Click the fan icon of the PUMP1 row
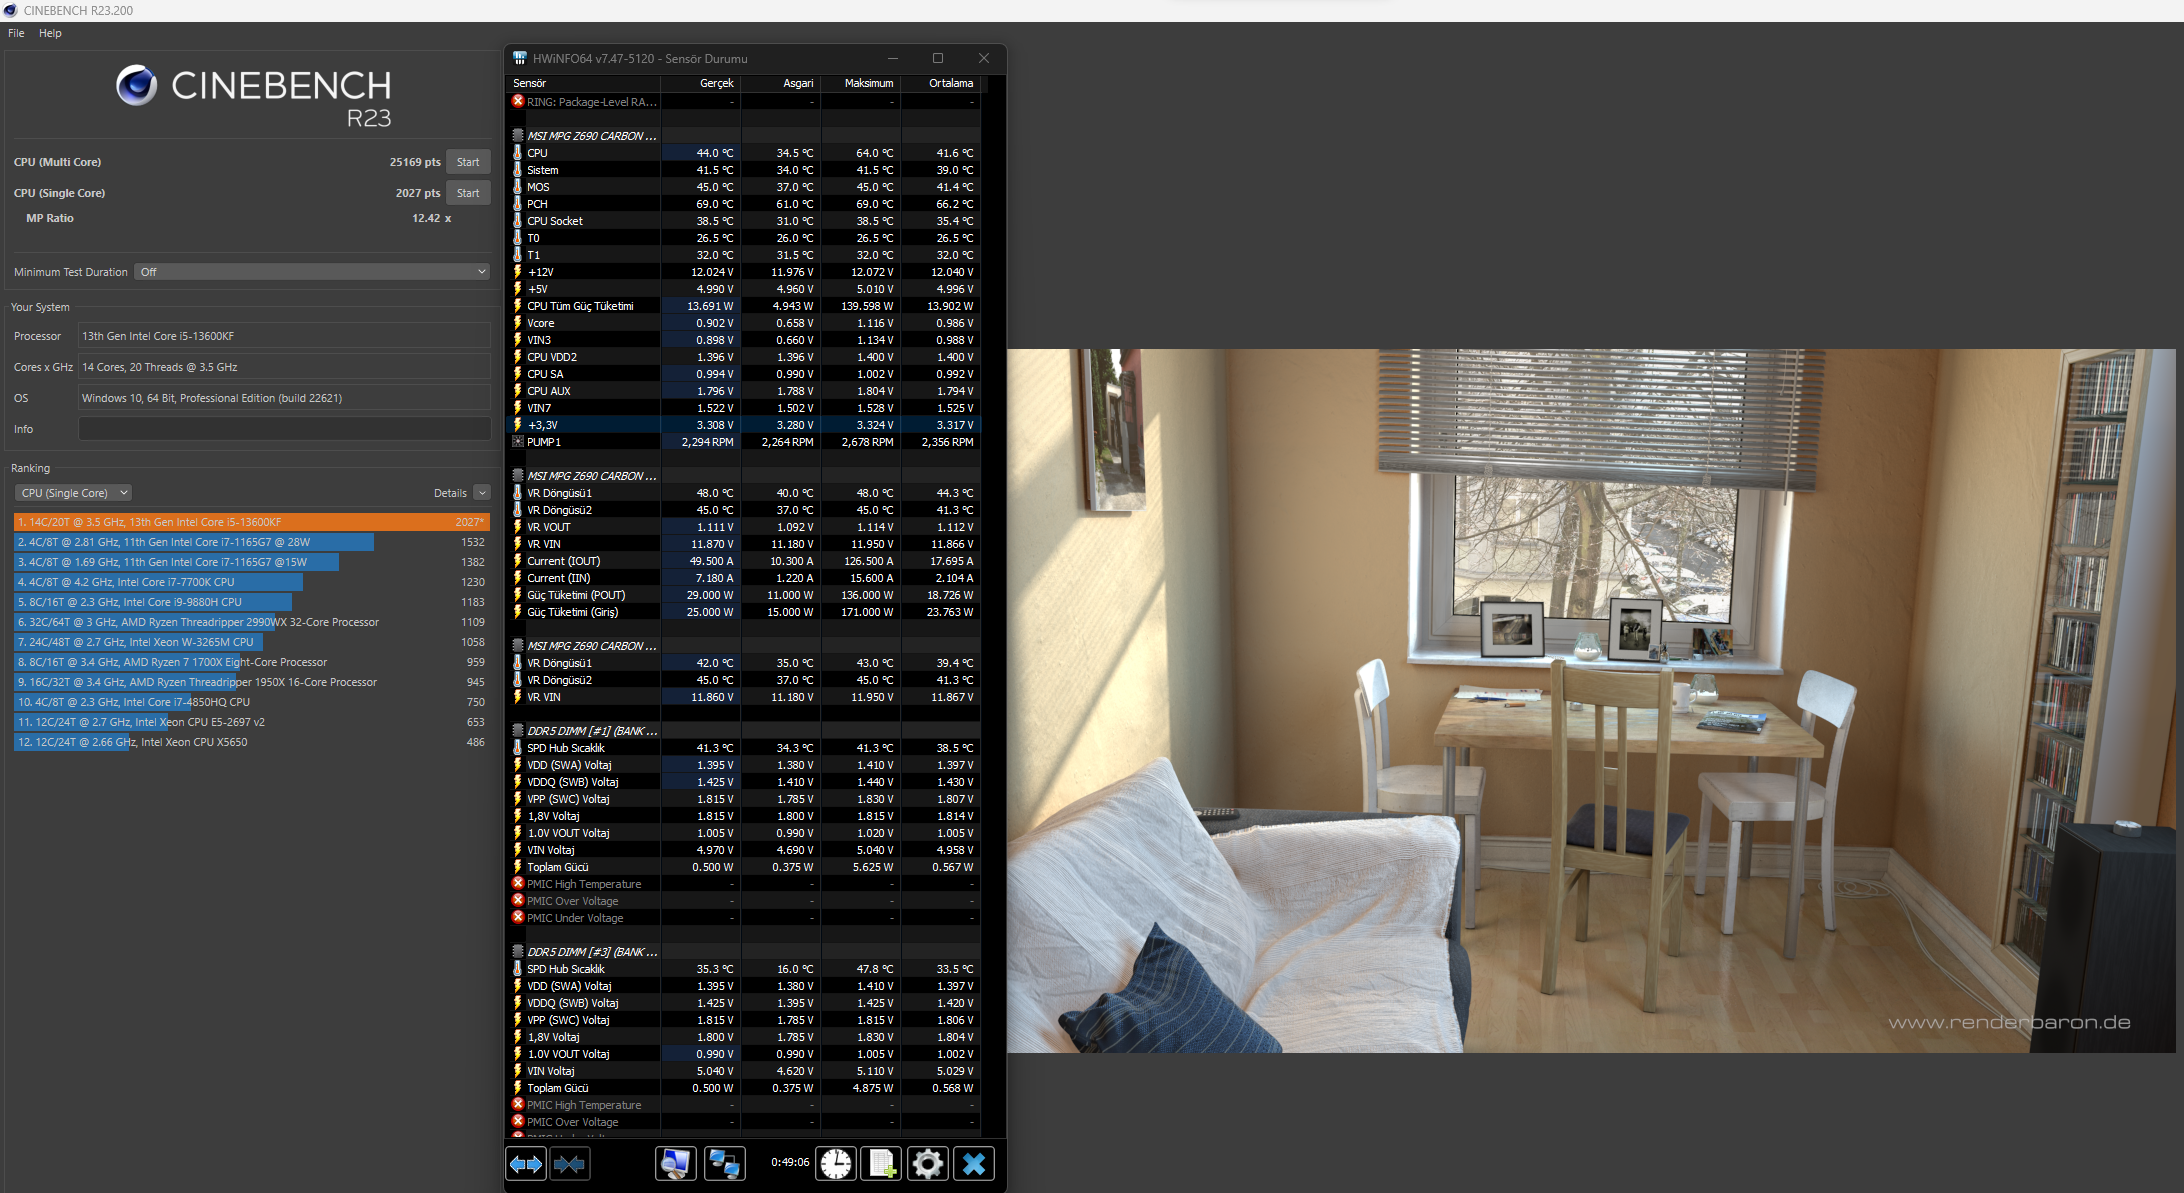2184x1193 pixels. tap(518, 442)
